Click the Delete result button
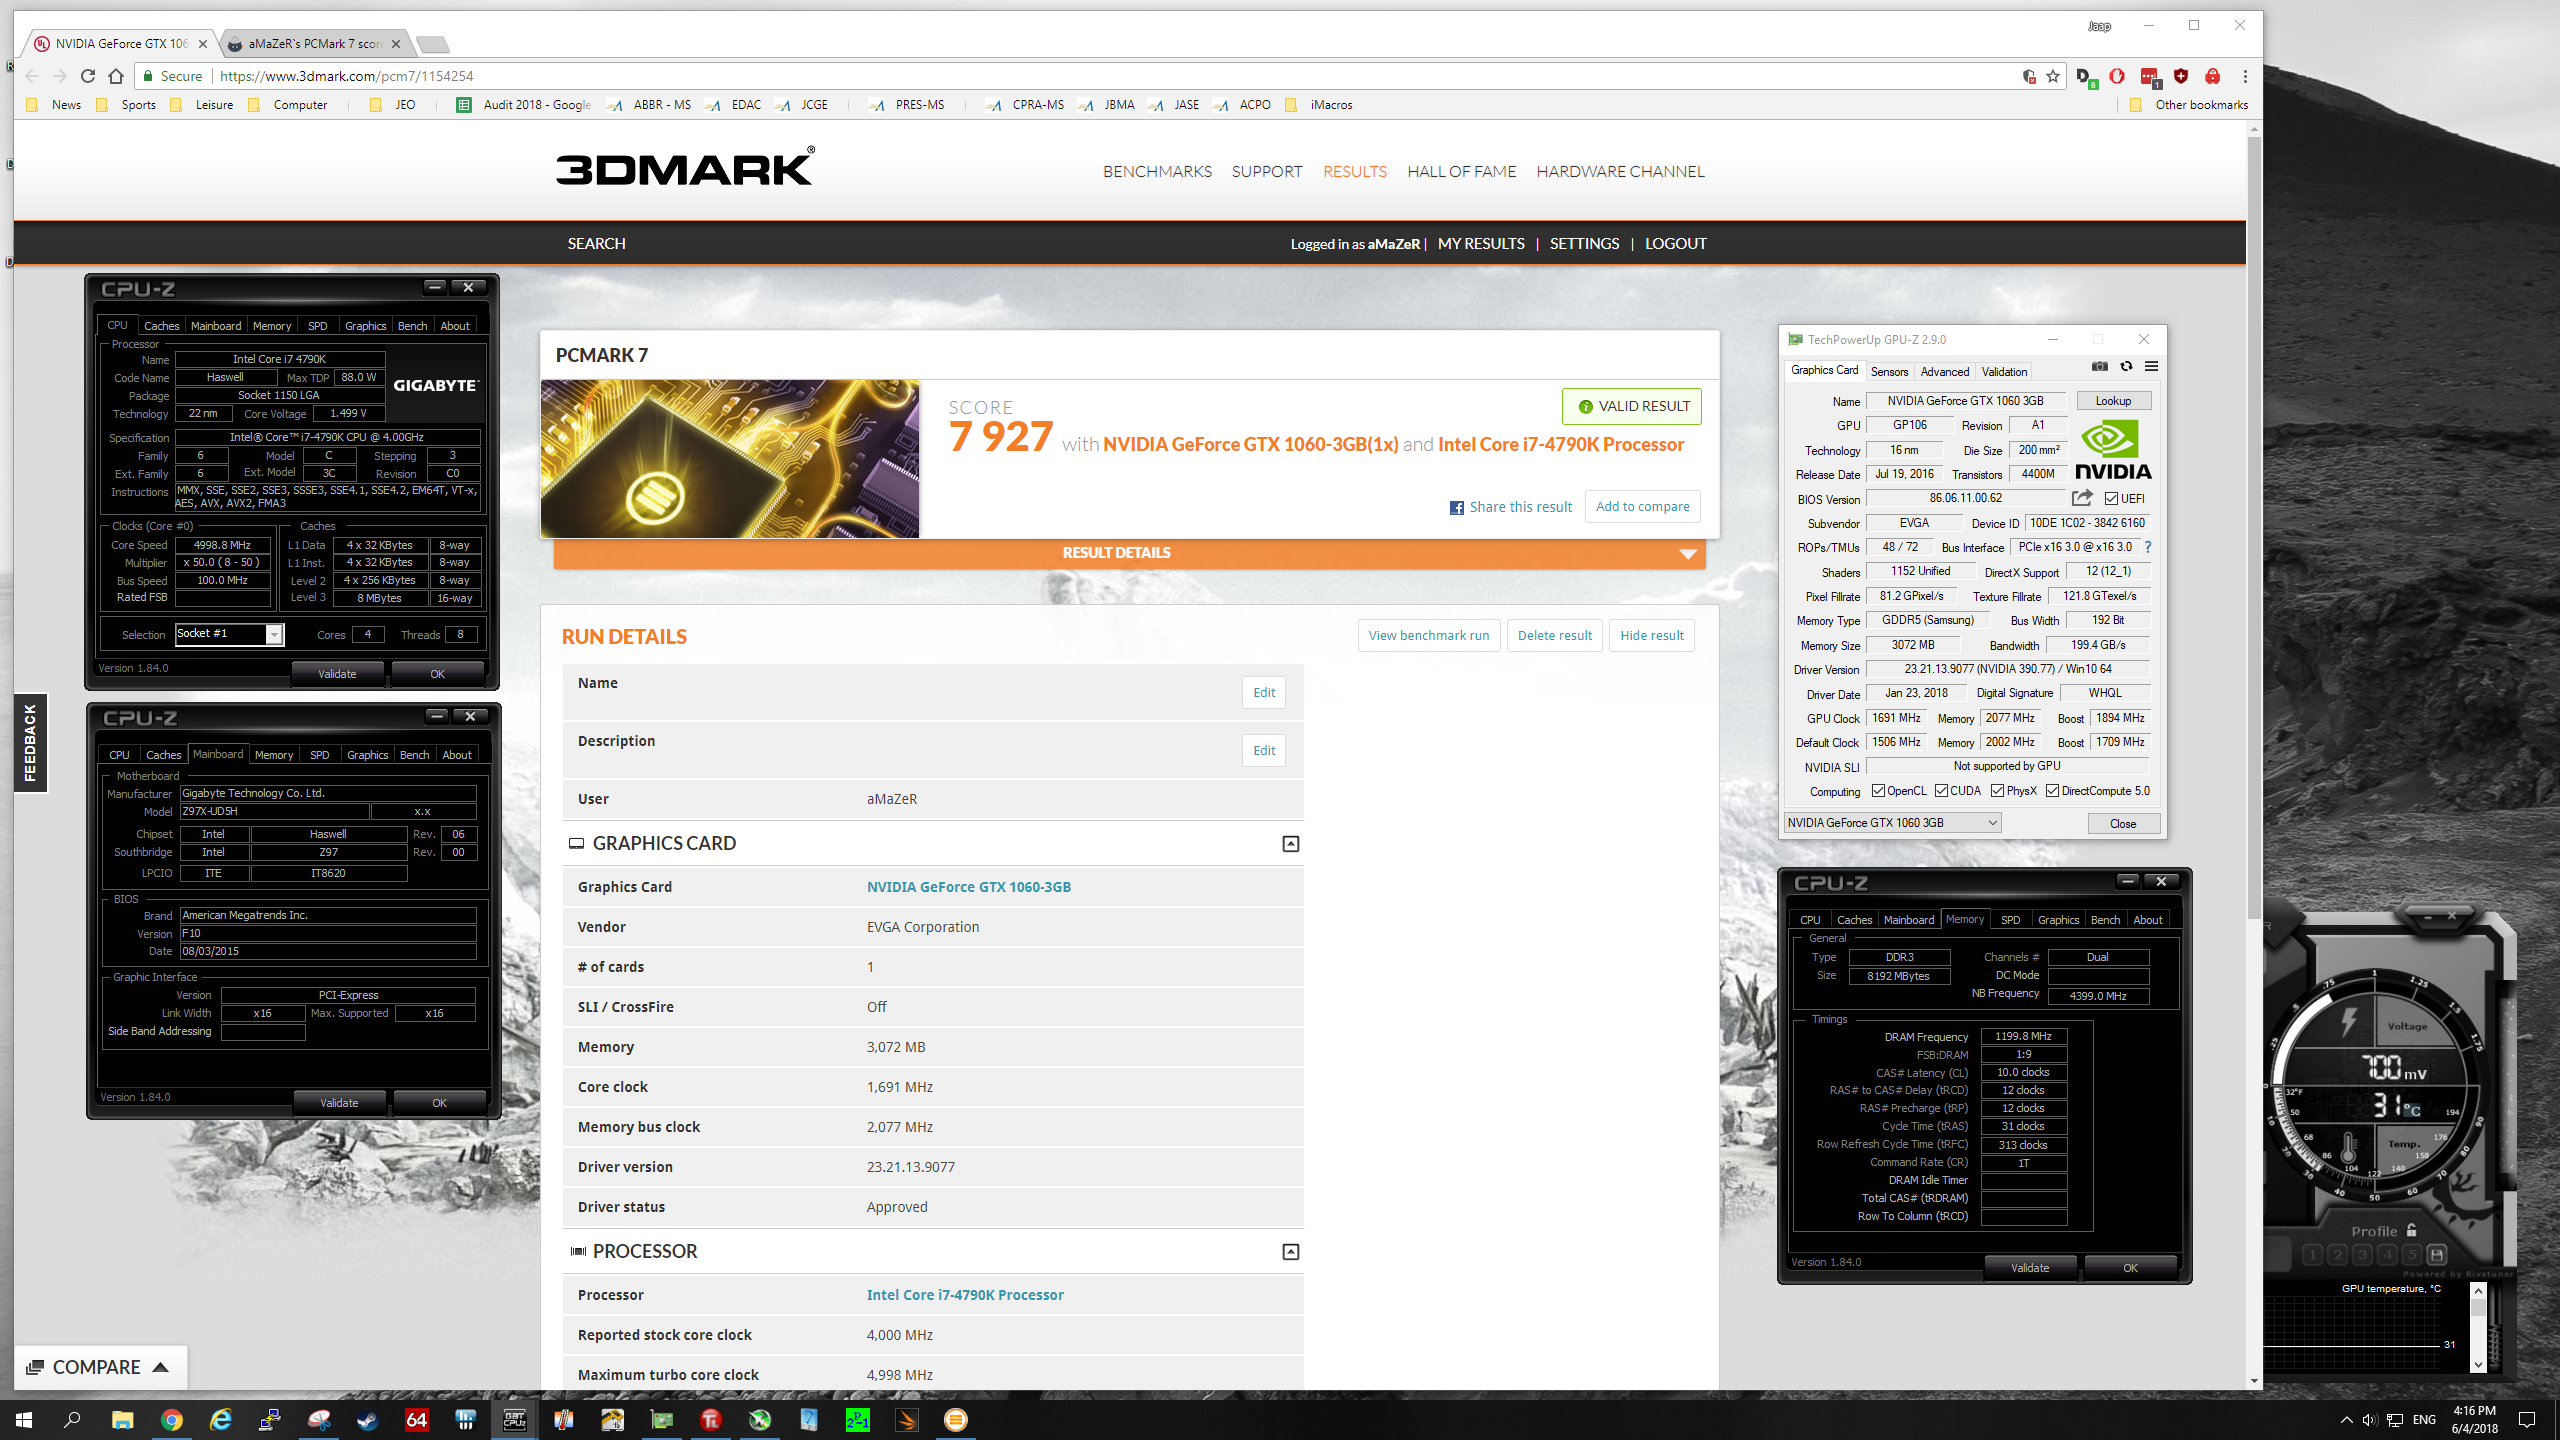The image size is (2560, 1440). coord(1554,635)
